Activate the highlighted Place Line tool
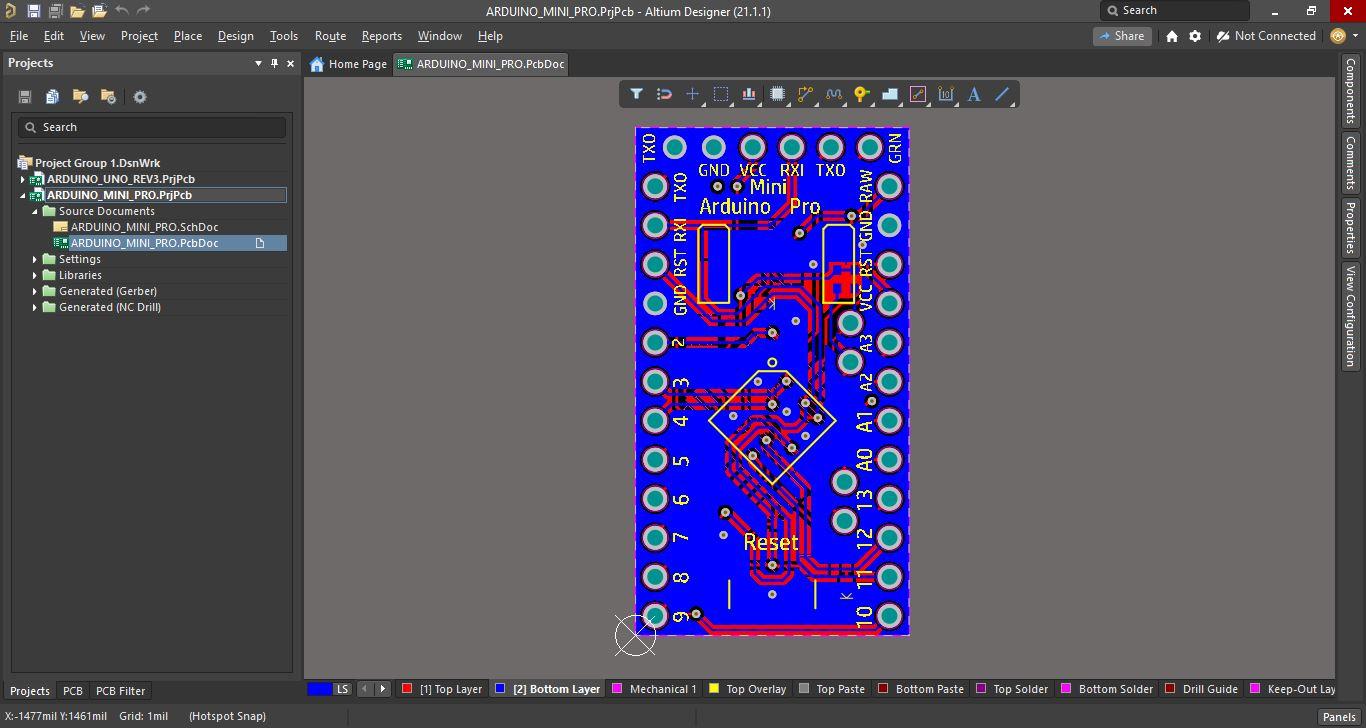This screenshot has width=1366, height=728. (918, 94)
